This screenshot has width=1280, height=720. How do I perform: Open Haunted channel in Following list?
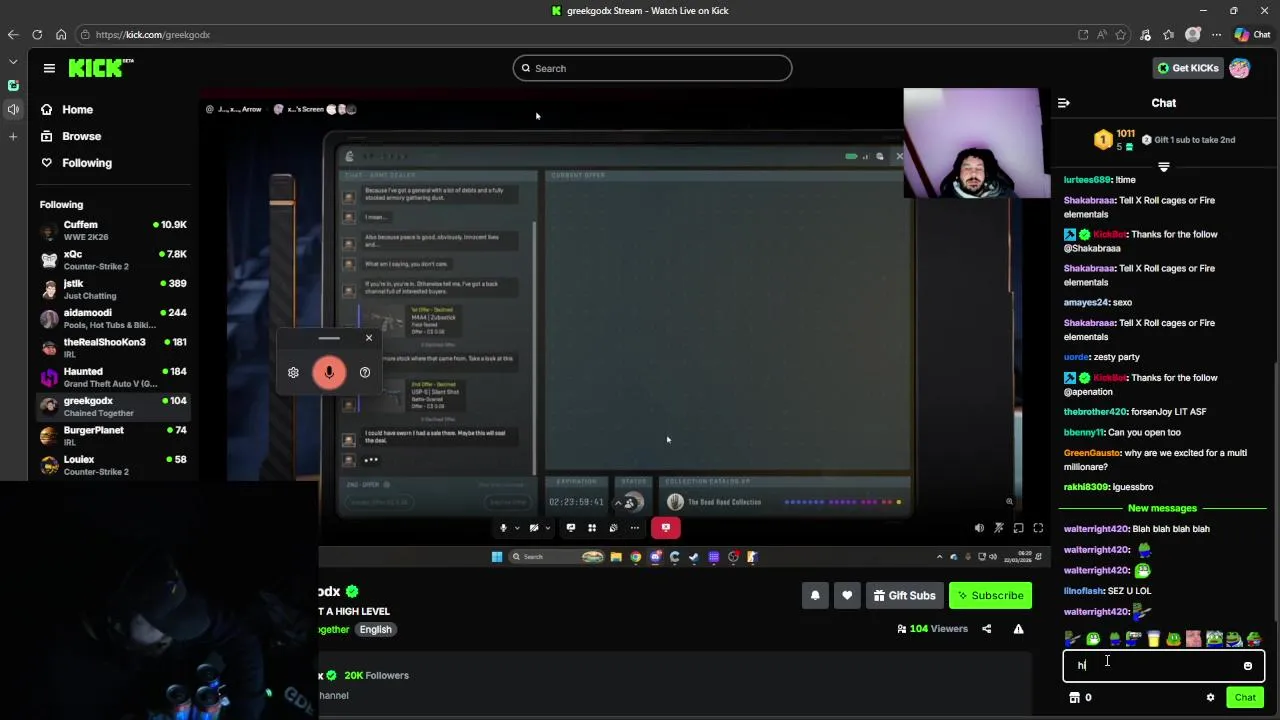pos(114,377)
